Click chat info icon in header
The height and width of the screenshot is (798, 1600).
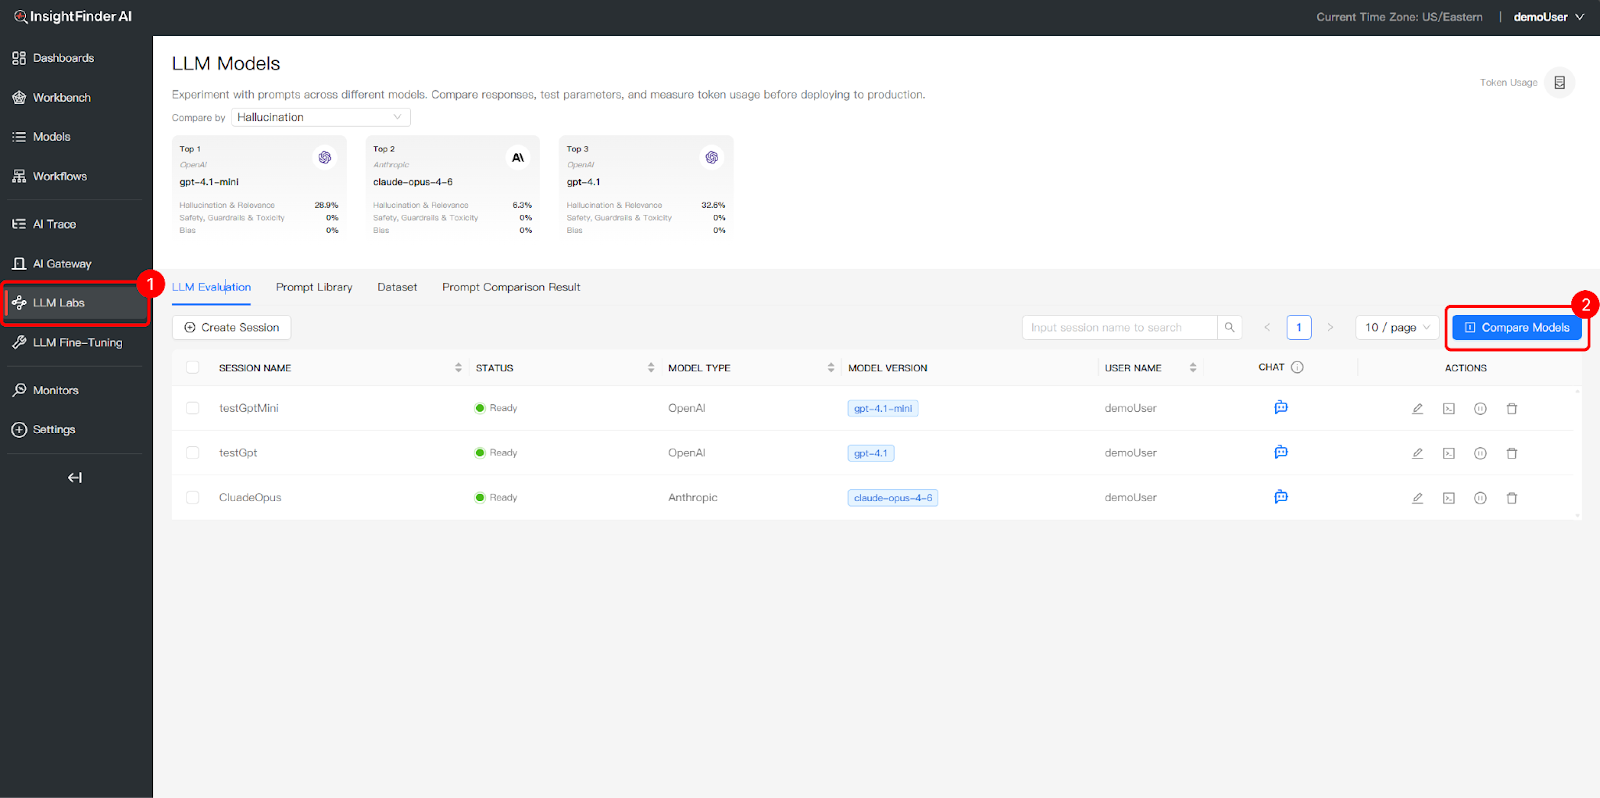[x=1297, y=367]
